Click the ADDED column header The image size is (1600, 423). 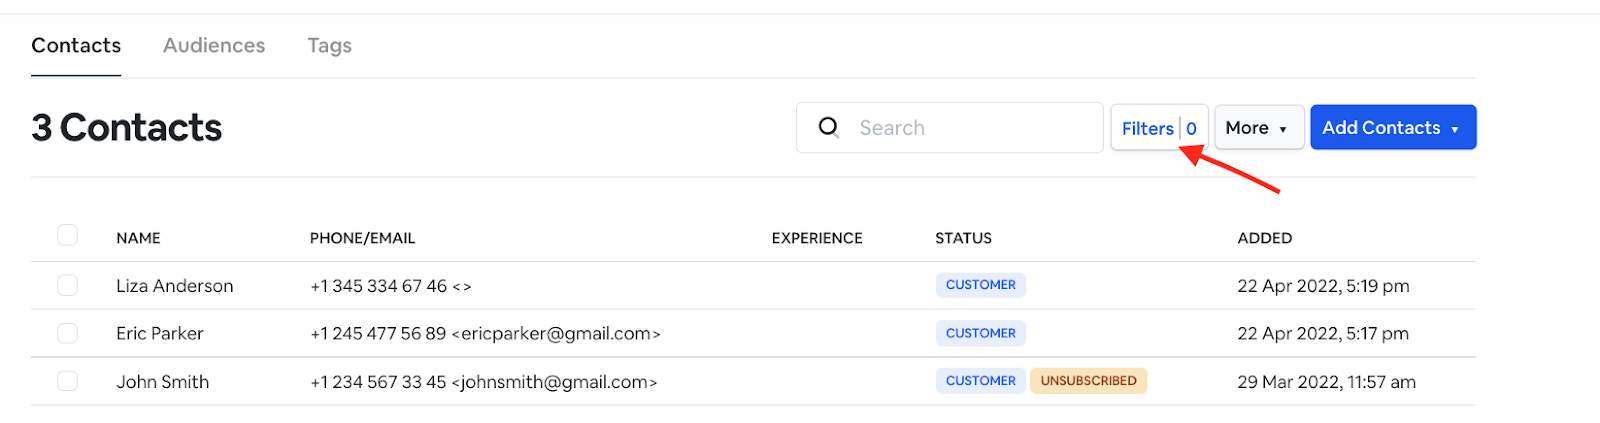pyautogui.click(x=1264, y=238)
